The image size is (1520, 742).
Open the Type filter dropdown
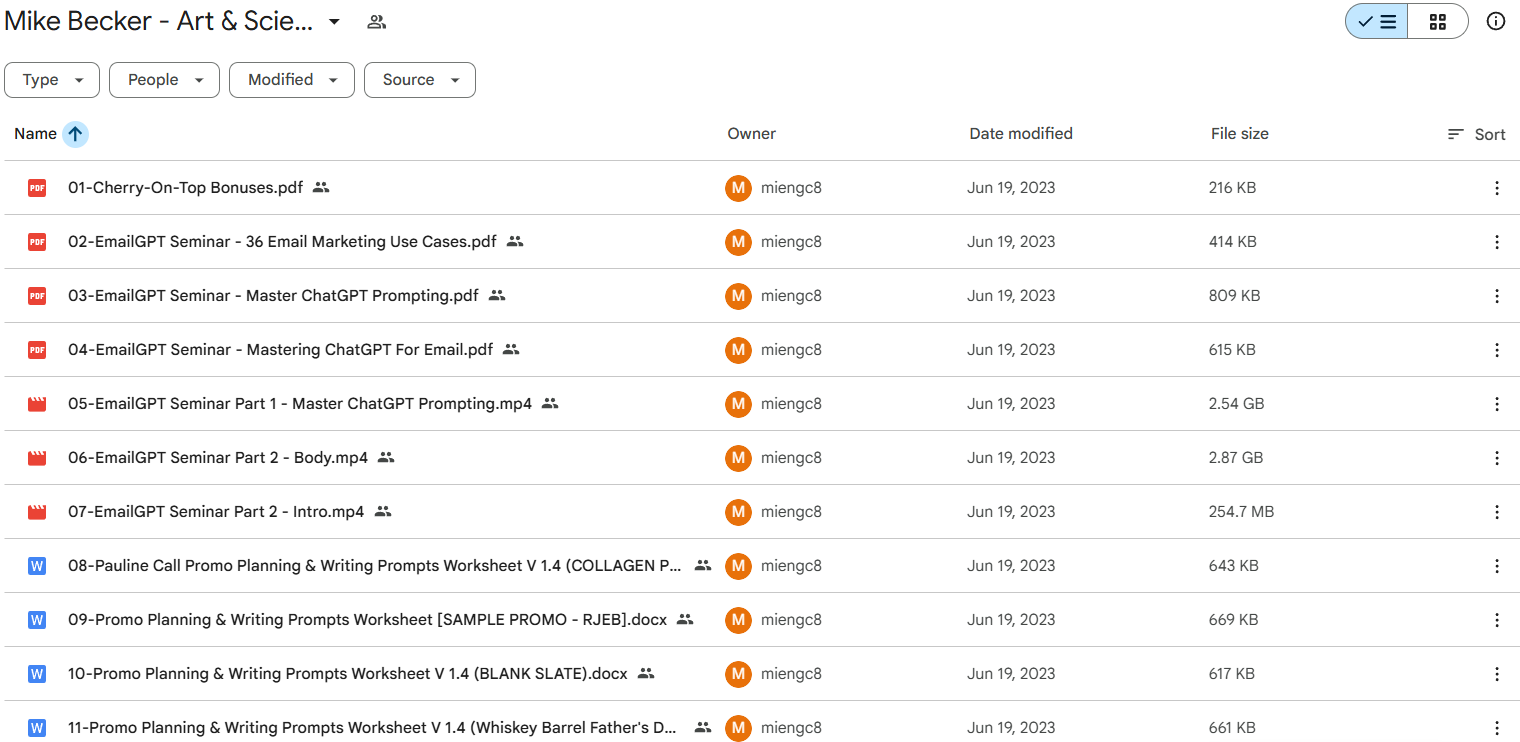pos(52,80)
